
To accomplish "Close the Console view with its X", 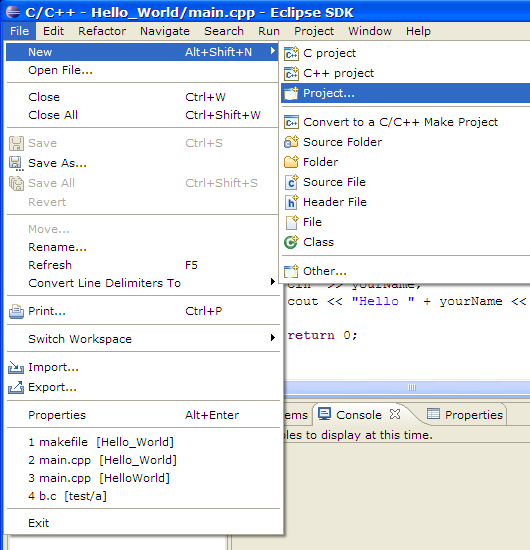I will (395, 414).
